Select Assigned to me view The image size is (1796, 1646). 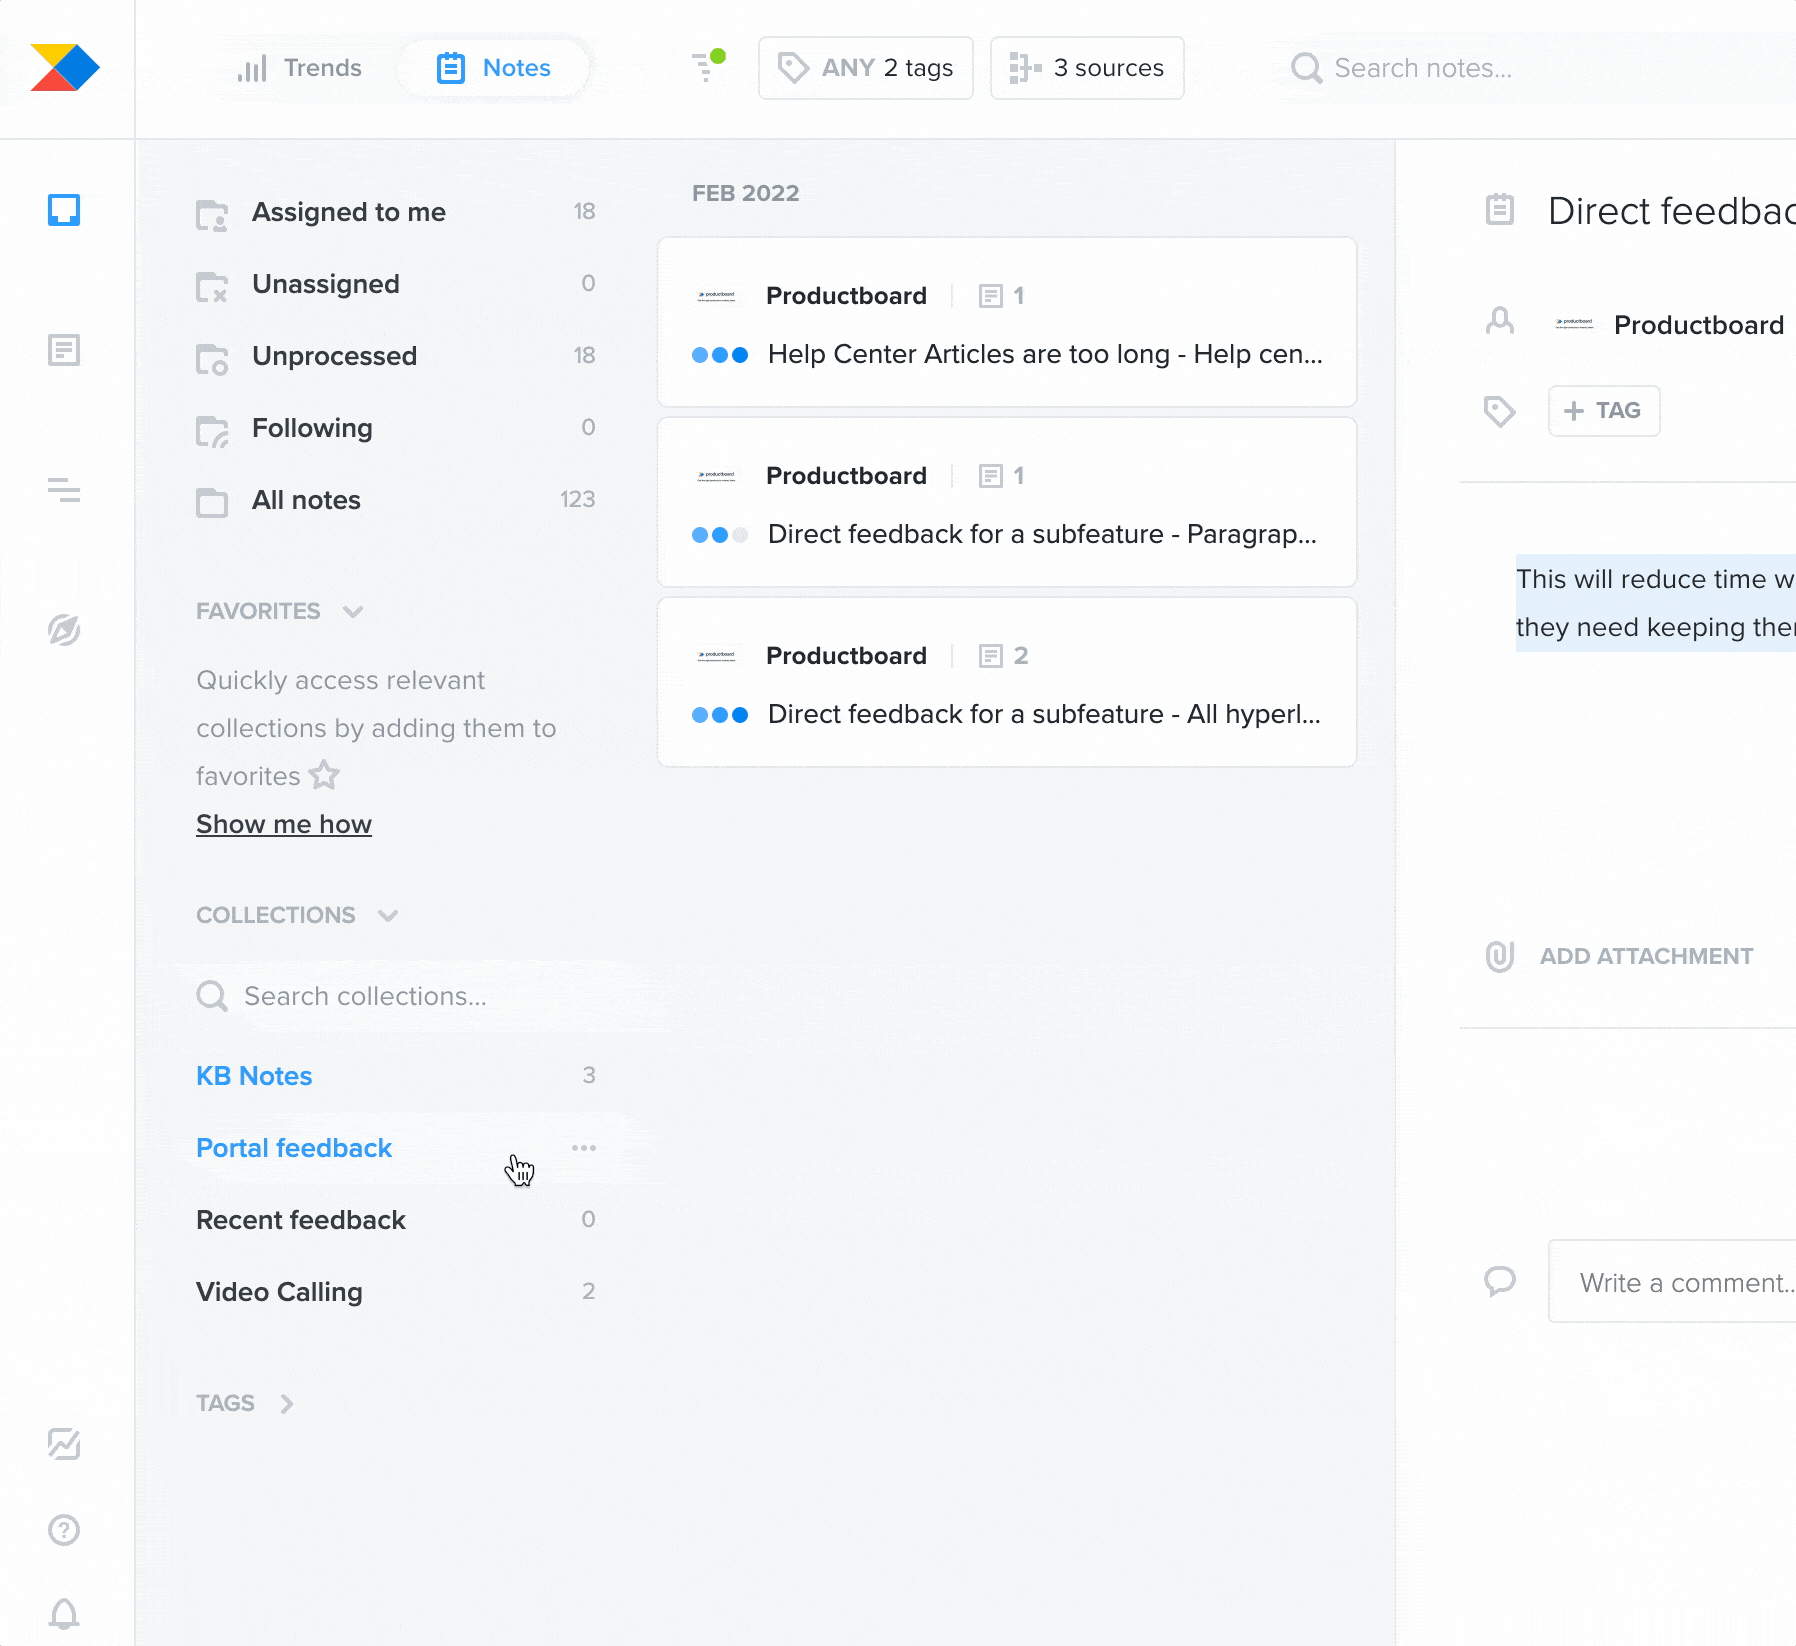point(396,212)
